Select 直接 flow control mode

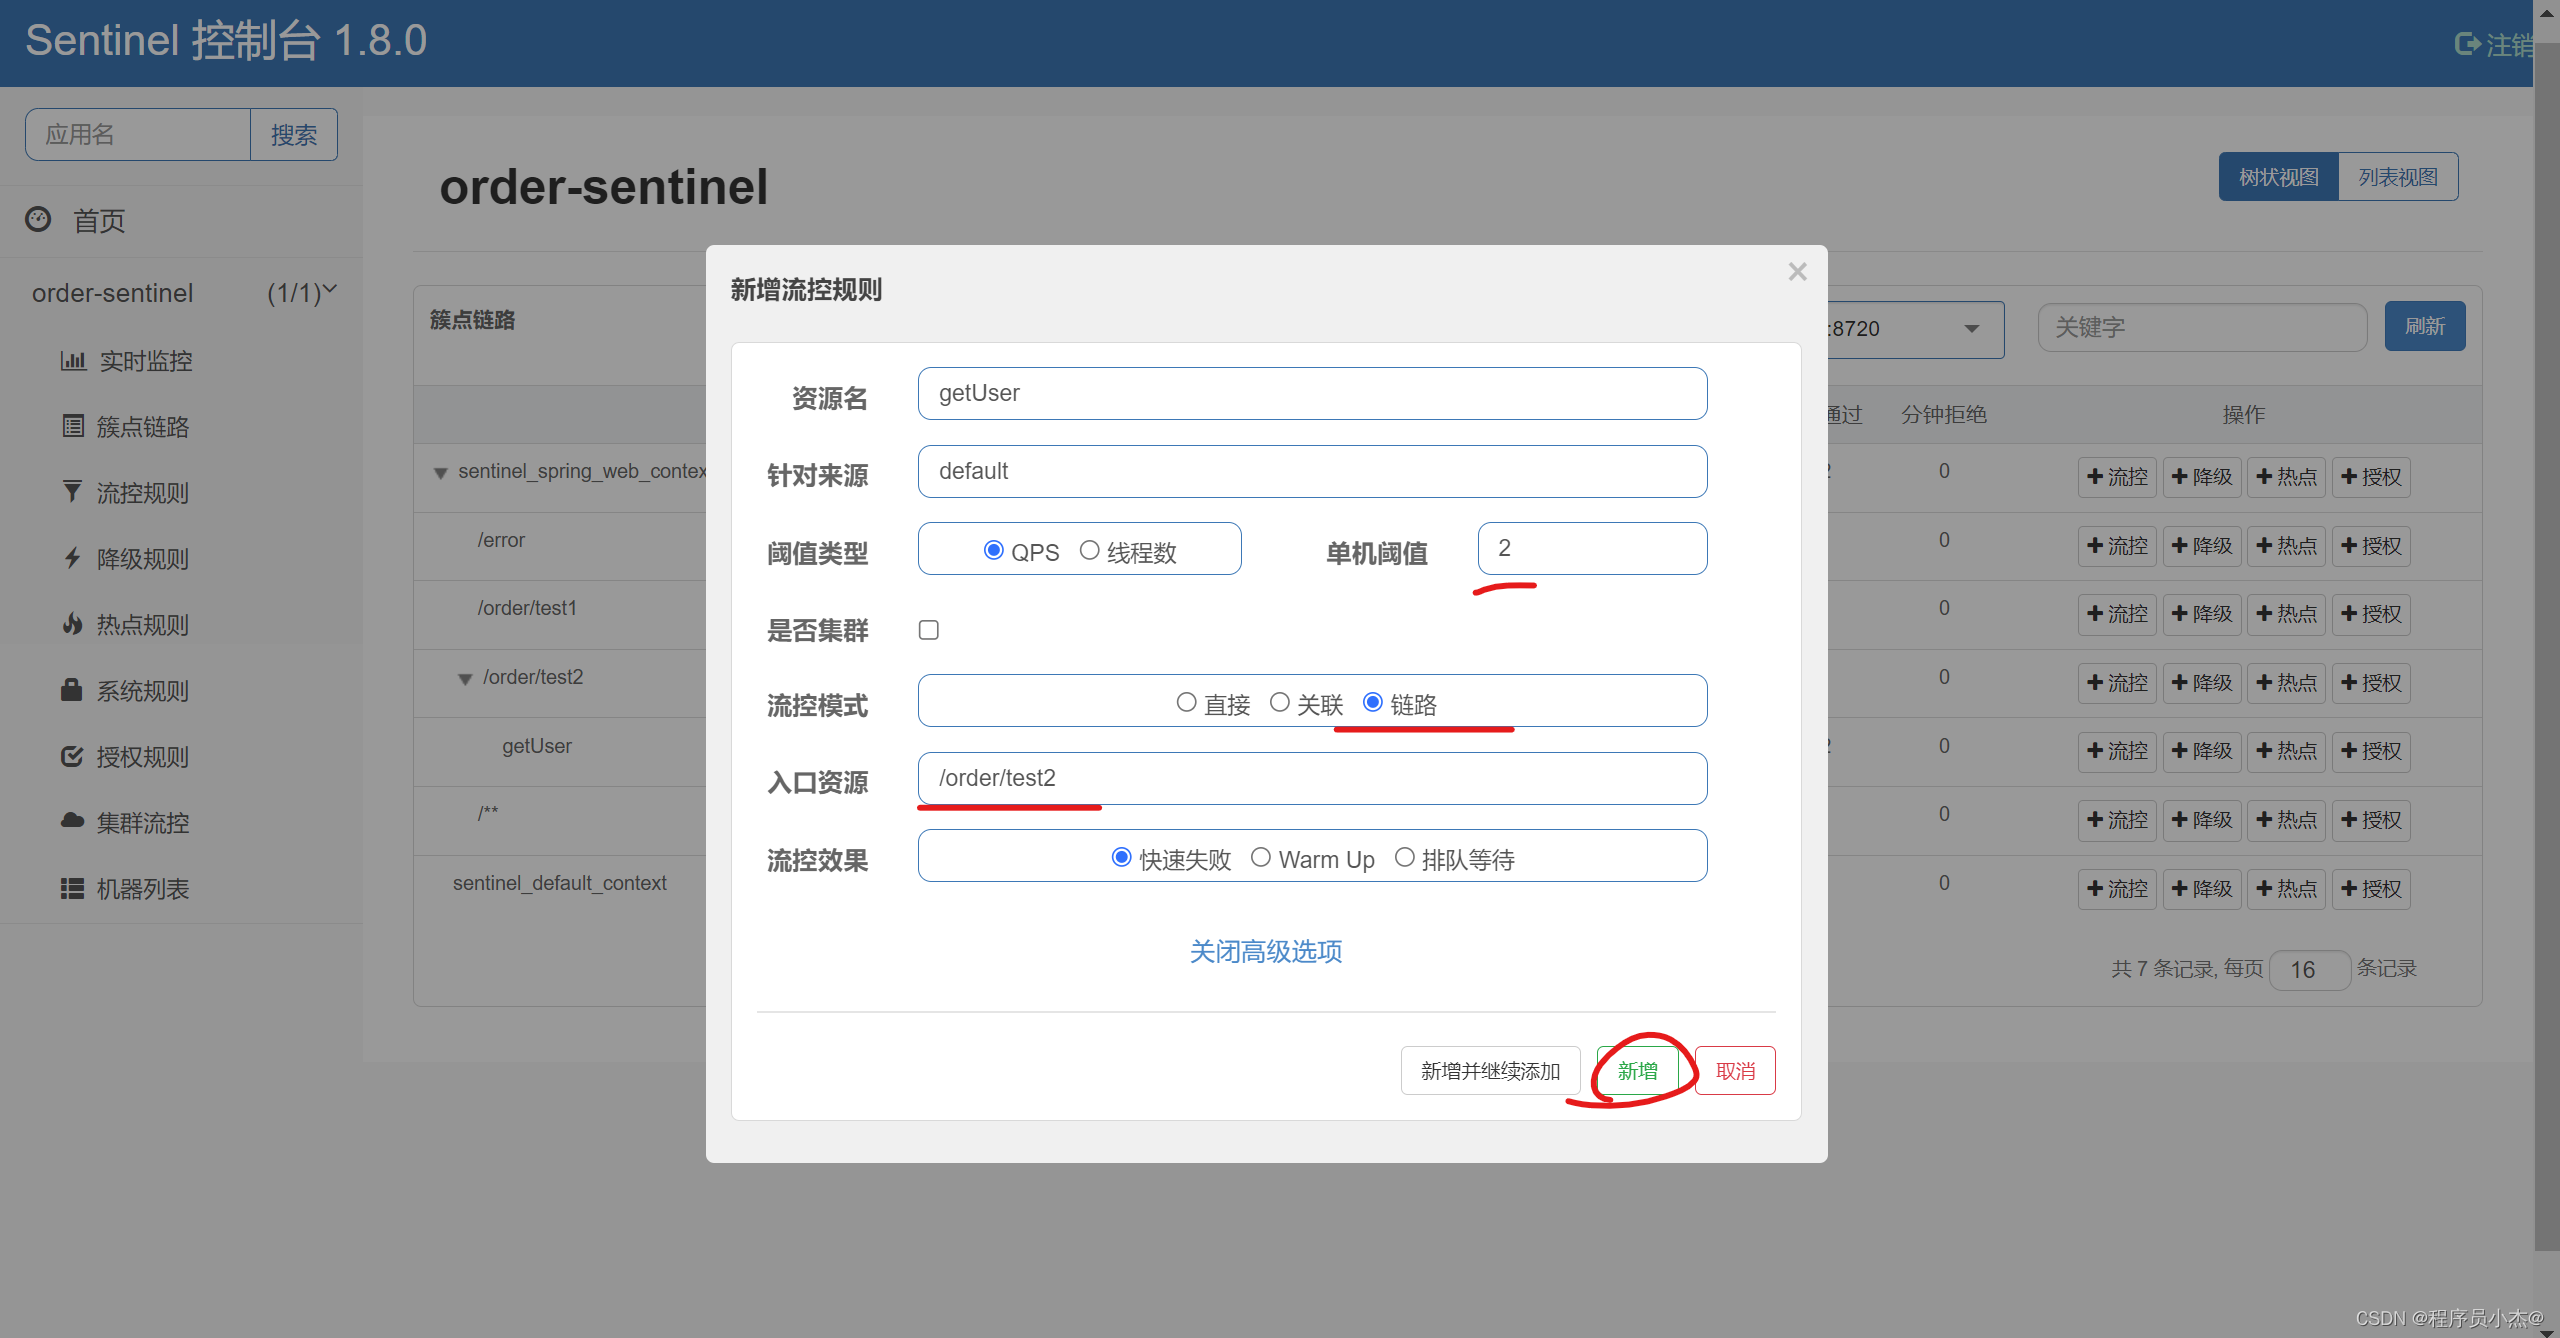coord(1186,702)
